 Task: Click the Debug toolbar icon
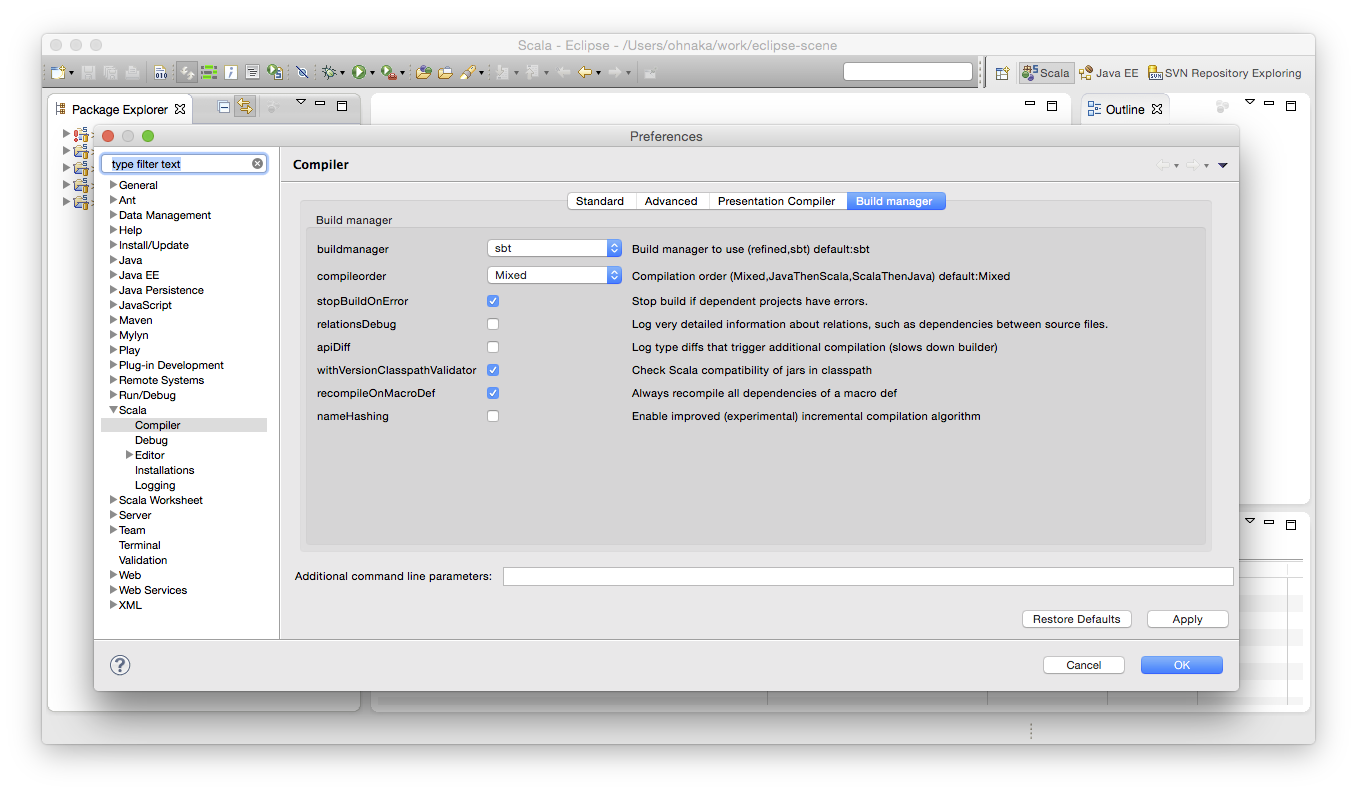[x=328, y=71]
